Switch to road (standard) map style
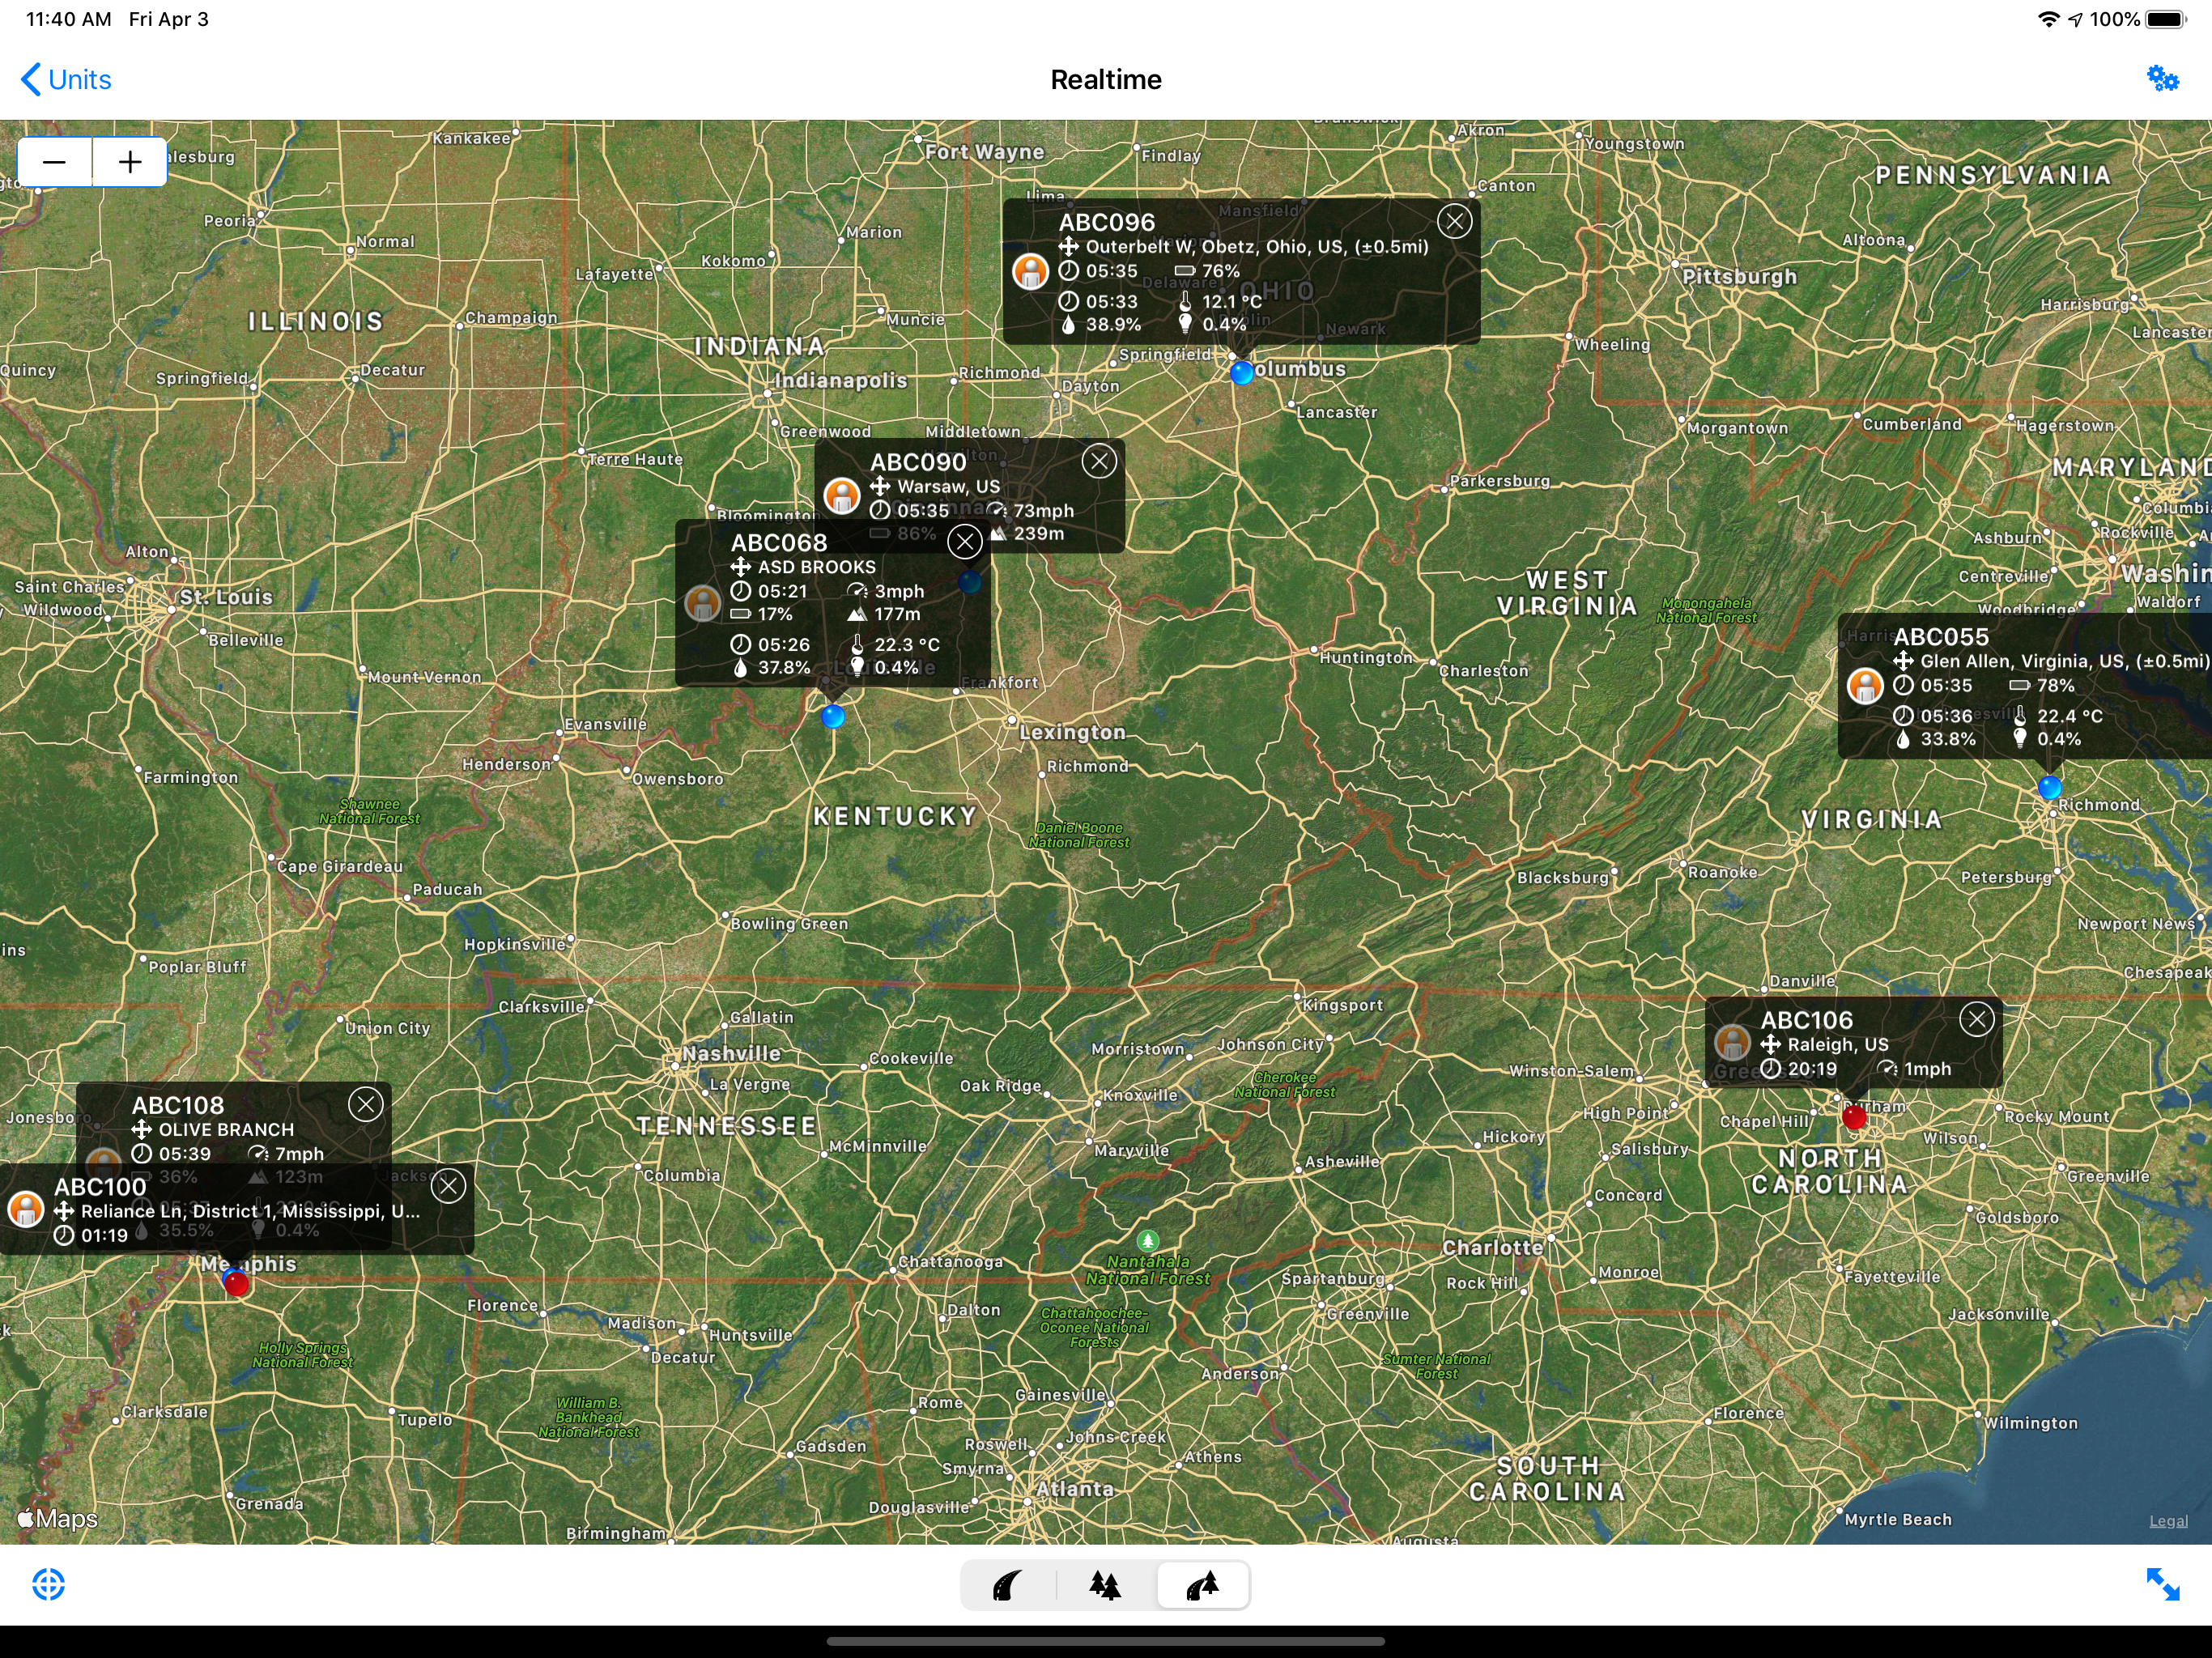The image size is (2212, 1658). point(1008,1585)
